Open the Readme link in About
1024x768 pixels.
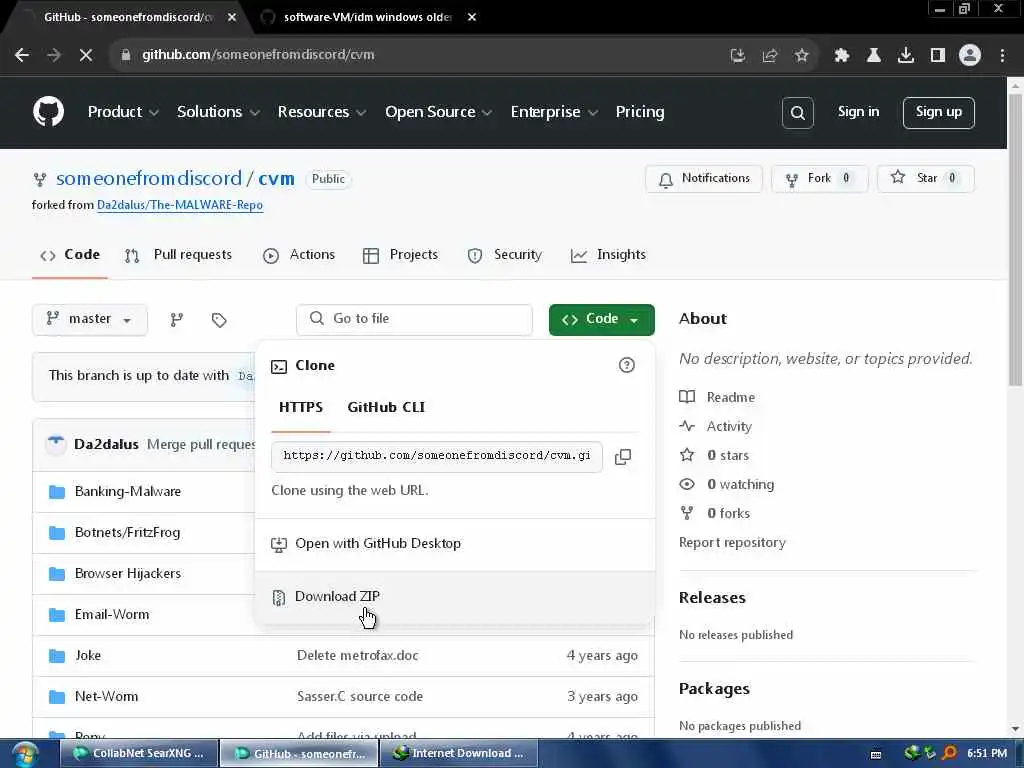pyautogui.click(x=730, y=397)
